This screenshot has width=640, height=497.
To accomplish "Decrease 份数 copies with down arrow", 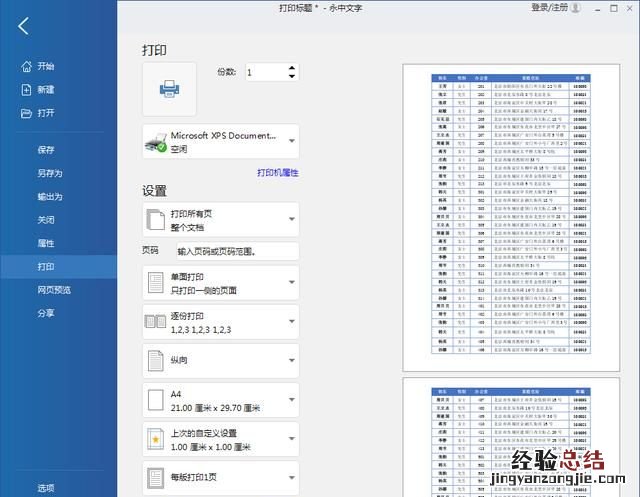I will (x=292, y=77).
